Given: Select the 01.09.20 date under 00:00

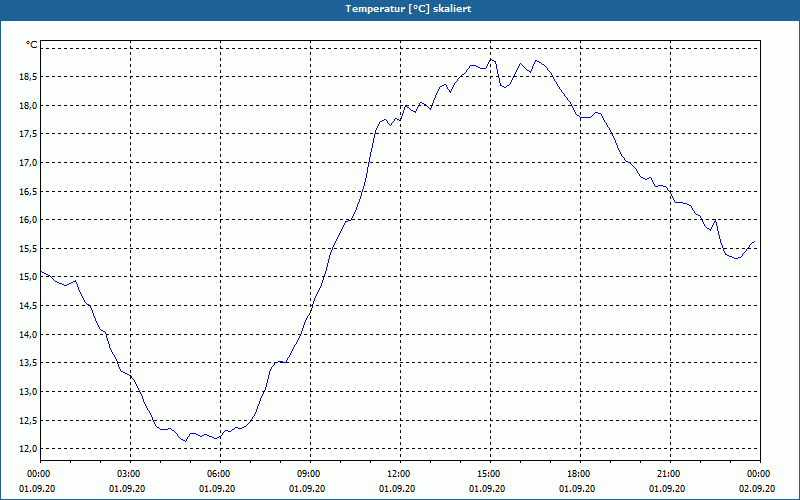Looking at the screenshot, I should click(37, 489).
